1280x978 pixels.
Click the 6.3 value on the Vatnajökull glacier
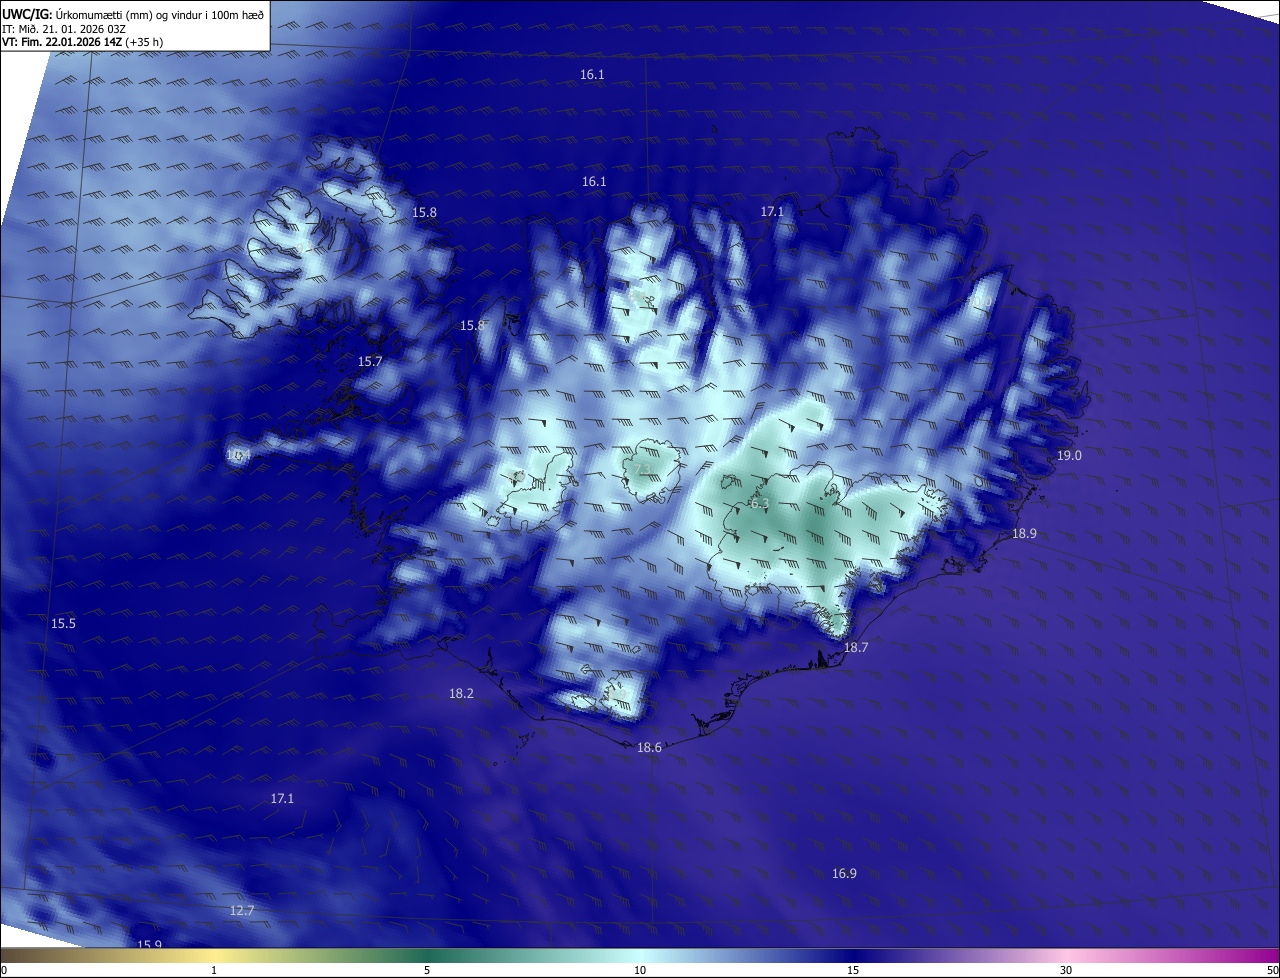click(x=759, y=503)
